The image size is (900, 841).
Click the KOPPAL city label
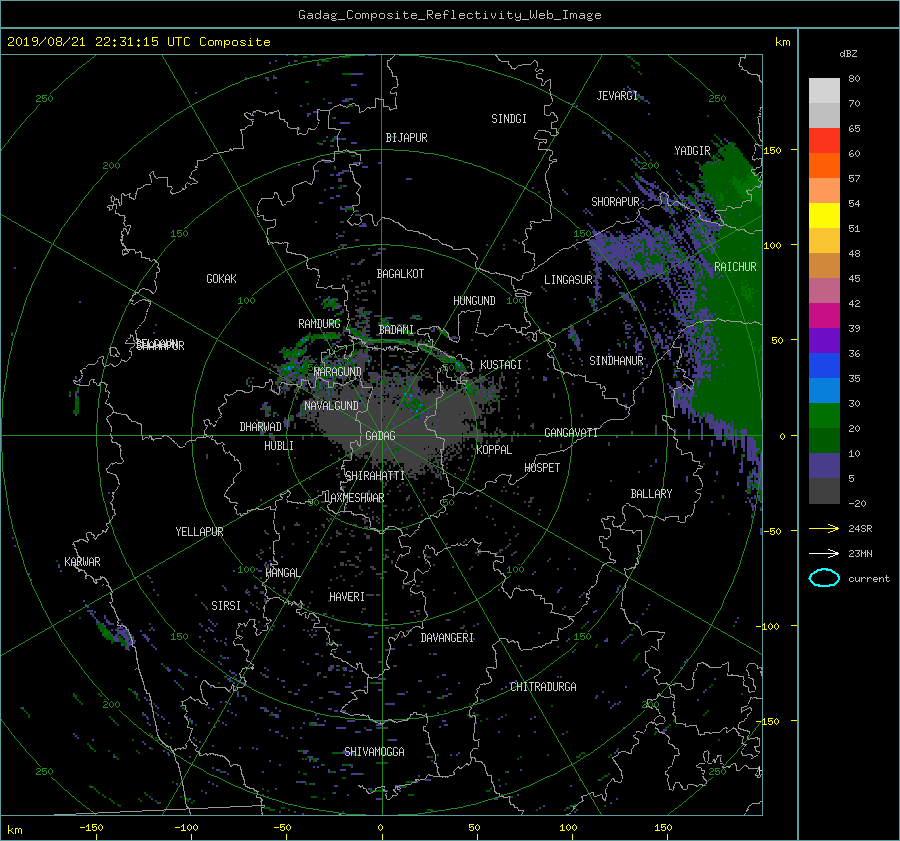[x=494, y=450]
